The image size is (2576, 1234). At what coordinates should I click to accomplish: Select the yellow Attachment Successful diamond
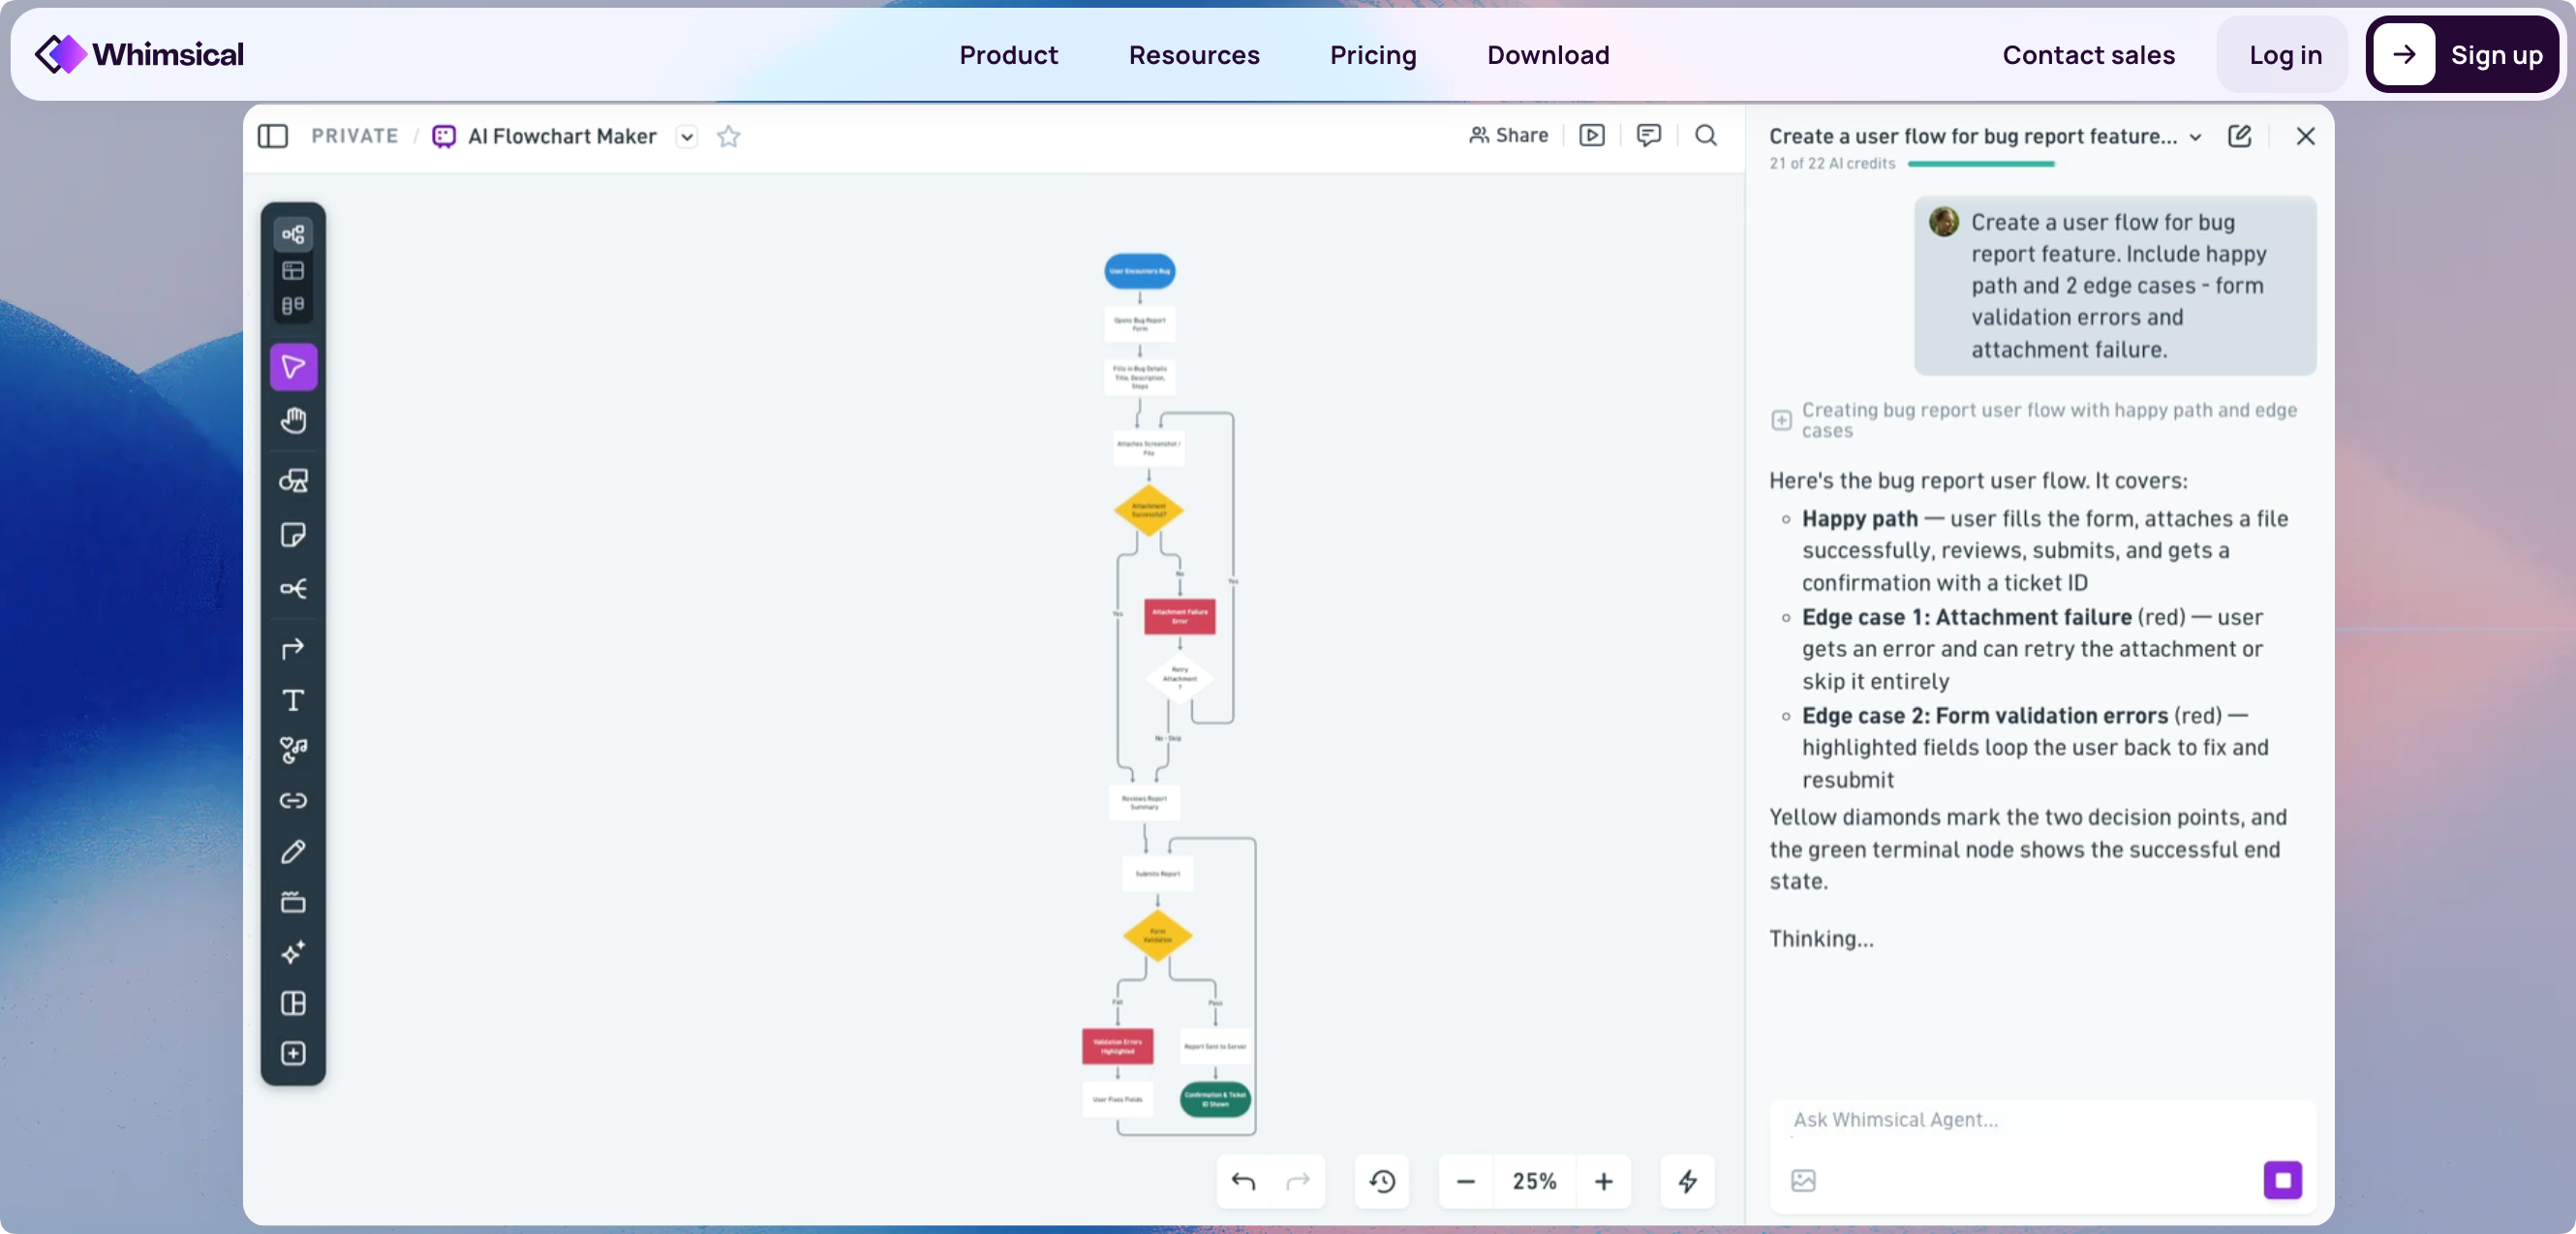pos(1149,510)
